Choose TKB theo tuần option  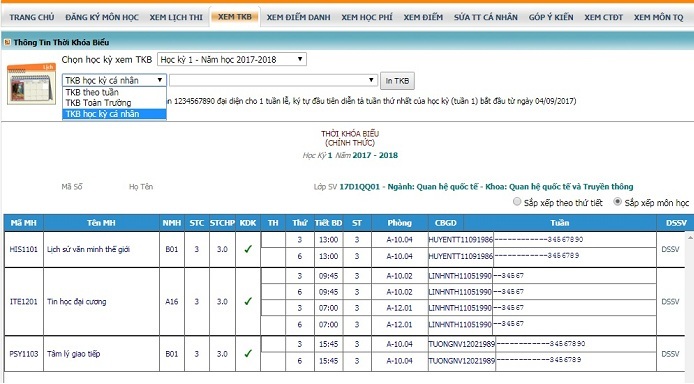114,92
